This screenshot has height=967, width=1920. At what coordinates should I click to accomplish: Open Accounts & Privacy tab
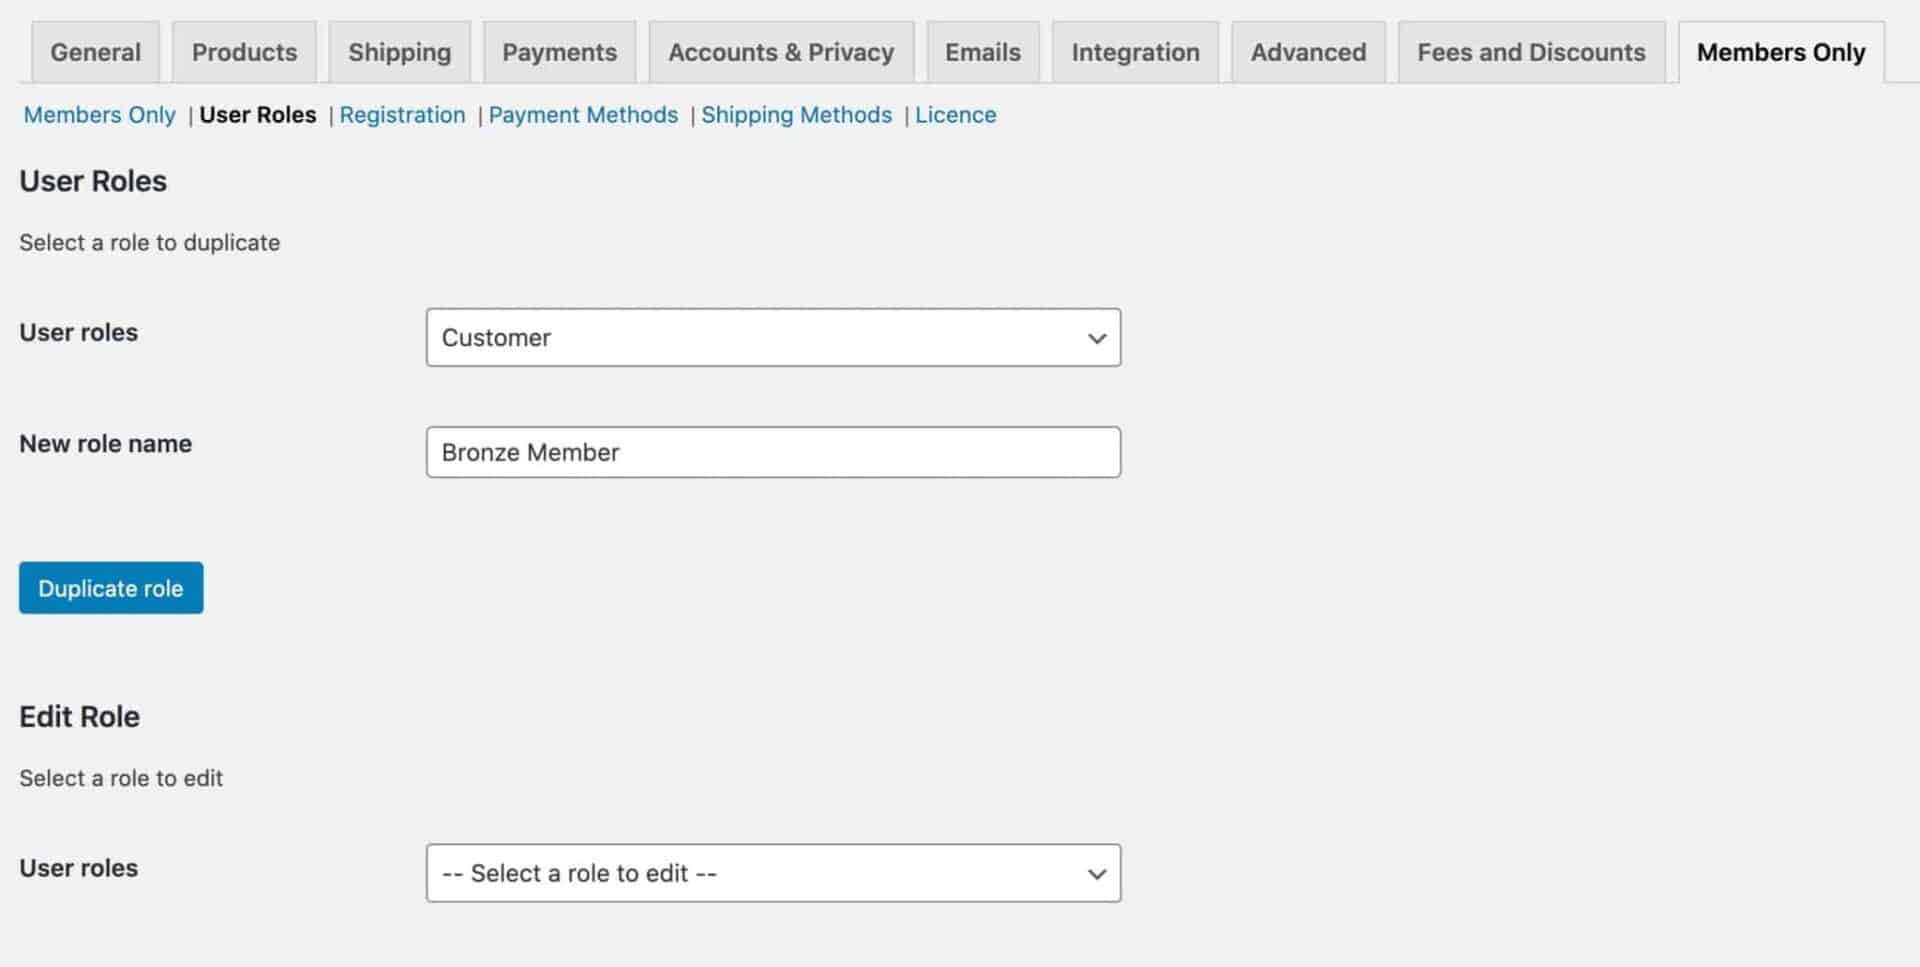click(x=781, y=52)
